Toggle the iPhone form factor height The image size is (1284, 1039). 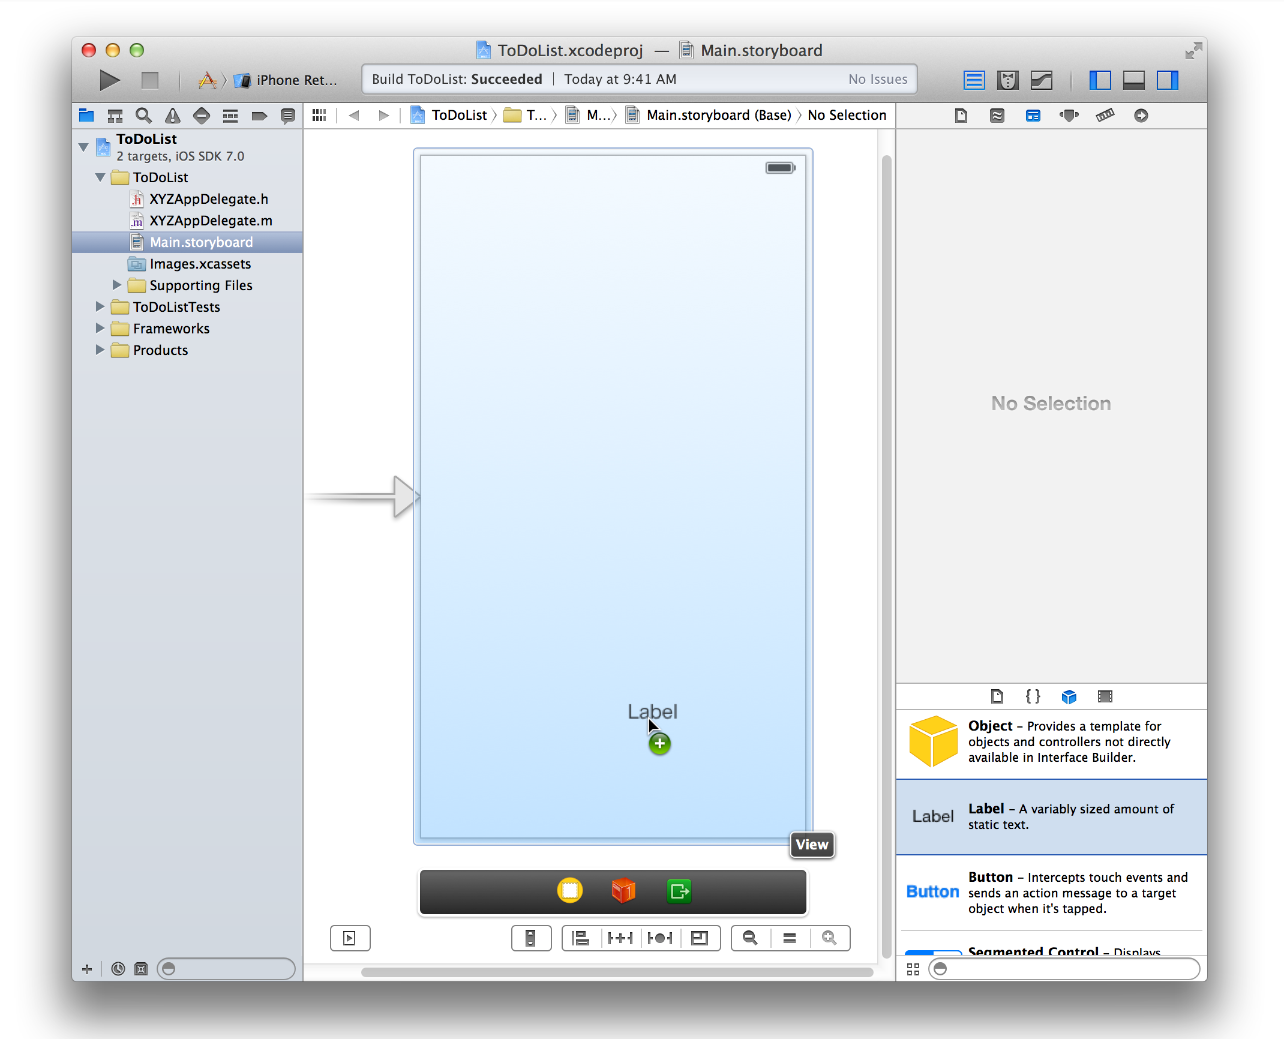pos(531,938)
